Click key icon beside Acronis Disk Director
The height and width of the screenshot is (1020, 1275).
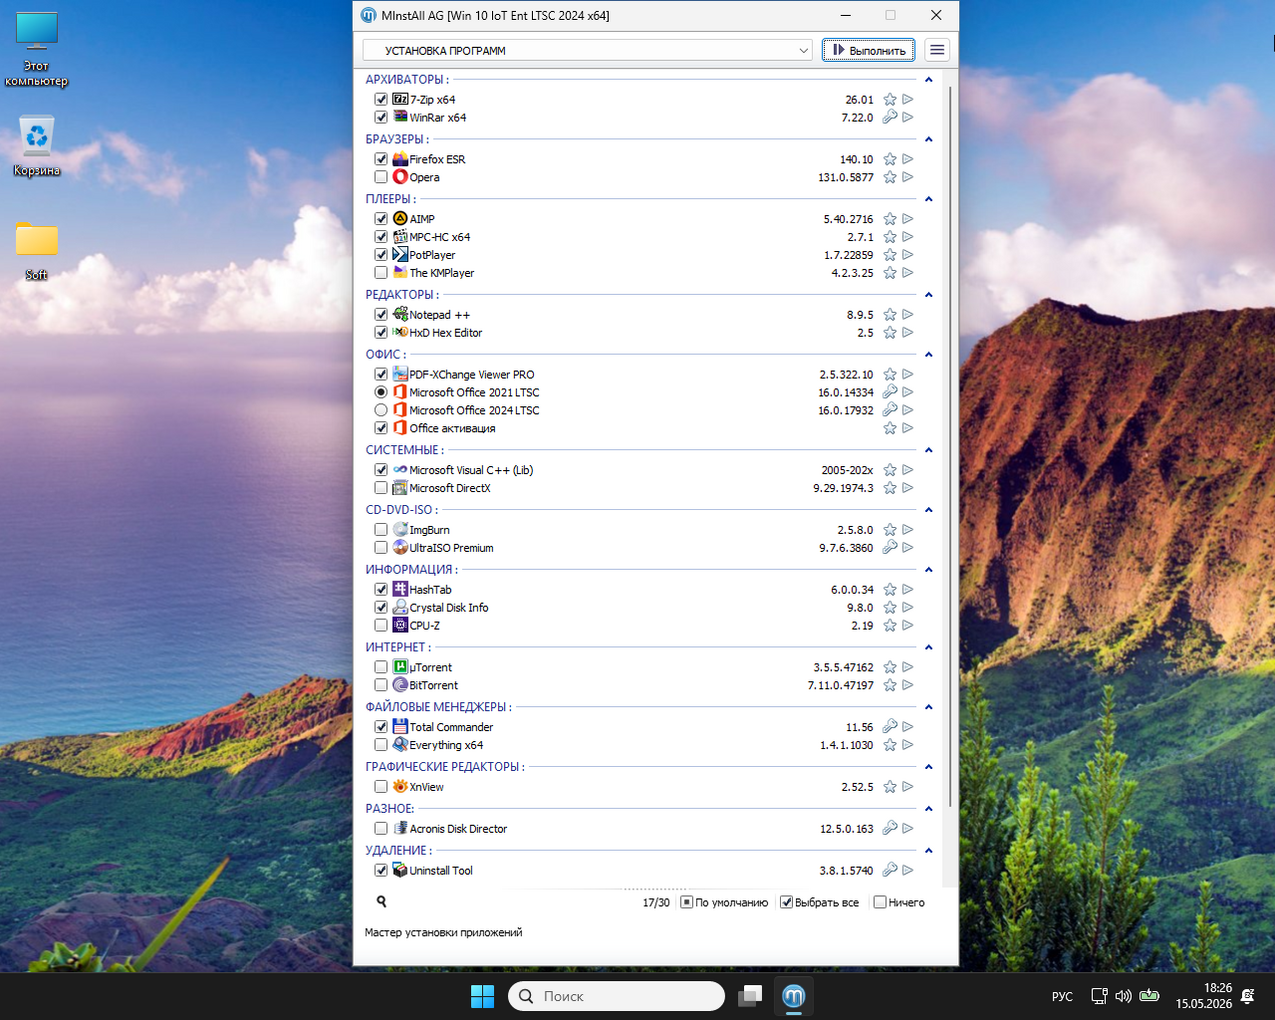890,828
